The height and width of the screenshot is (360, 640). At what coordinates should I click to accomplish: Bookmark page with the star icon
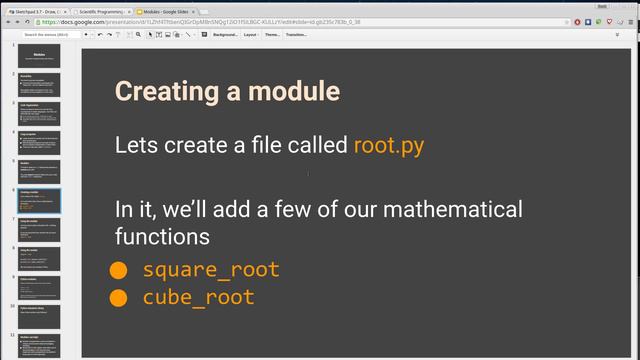pyautogui.click(x=567, y=22)
